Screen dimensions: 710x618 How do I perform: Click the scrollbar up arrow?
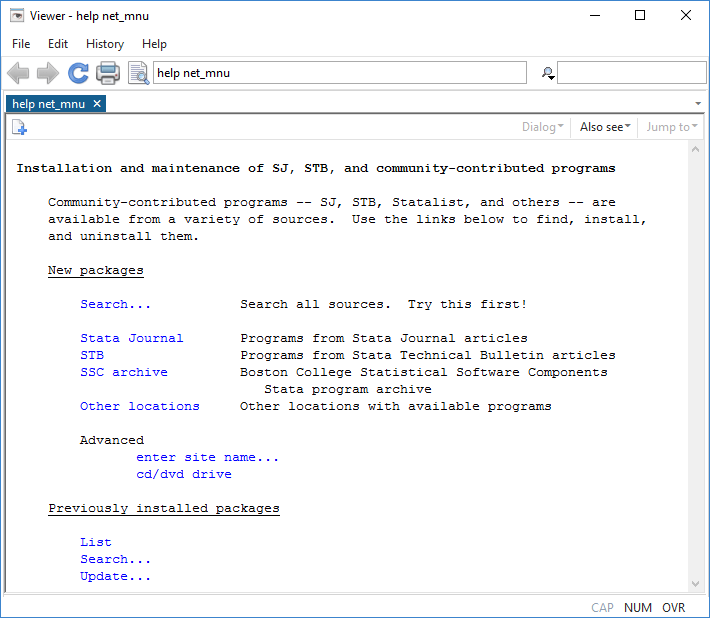(x=696, y=149)
